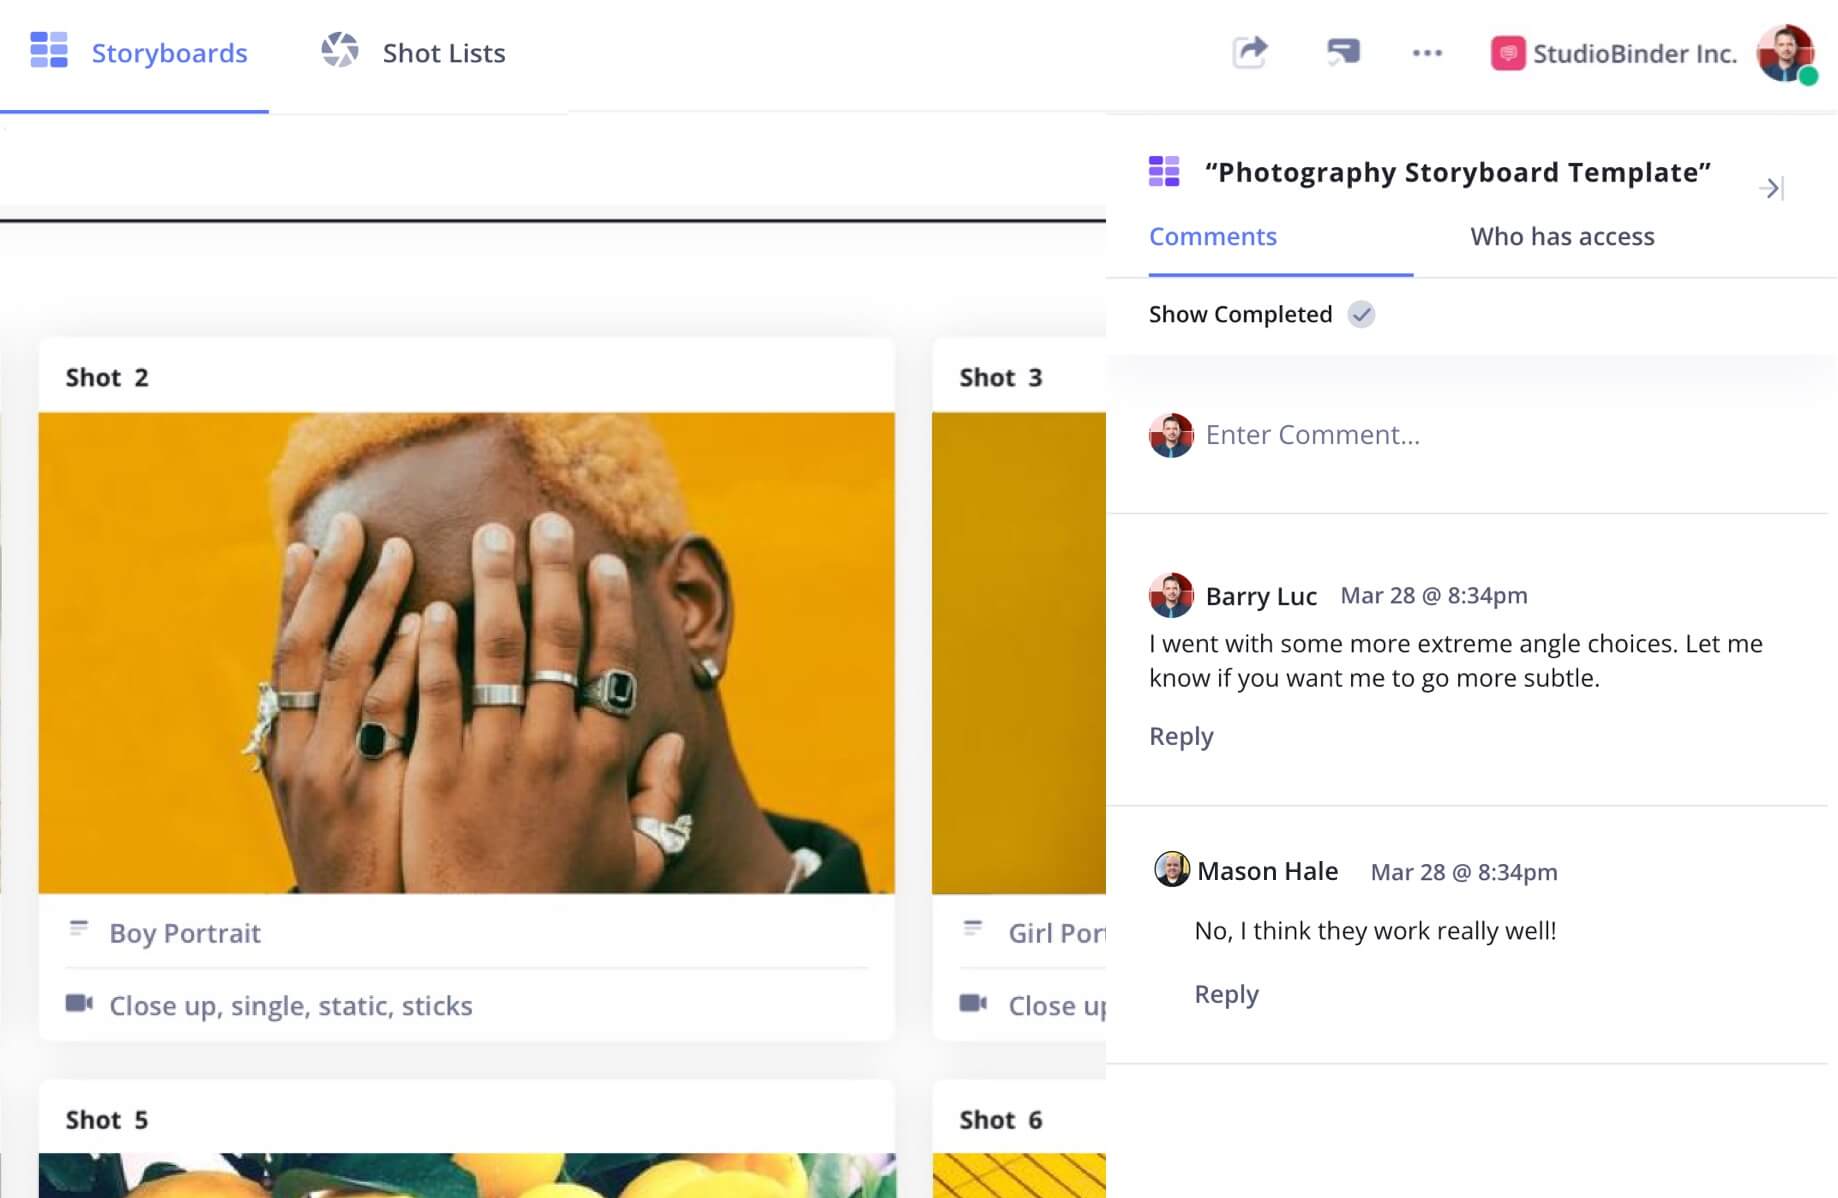Image resolution: width=1838 pixels, height=1198 pixels.
Task: Reply to Barry Luc's comment
Action: tap(1181, 736)
